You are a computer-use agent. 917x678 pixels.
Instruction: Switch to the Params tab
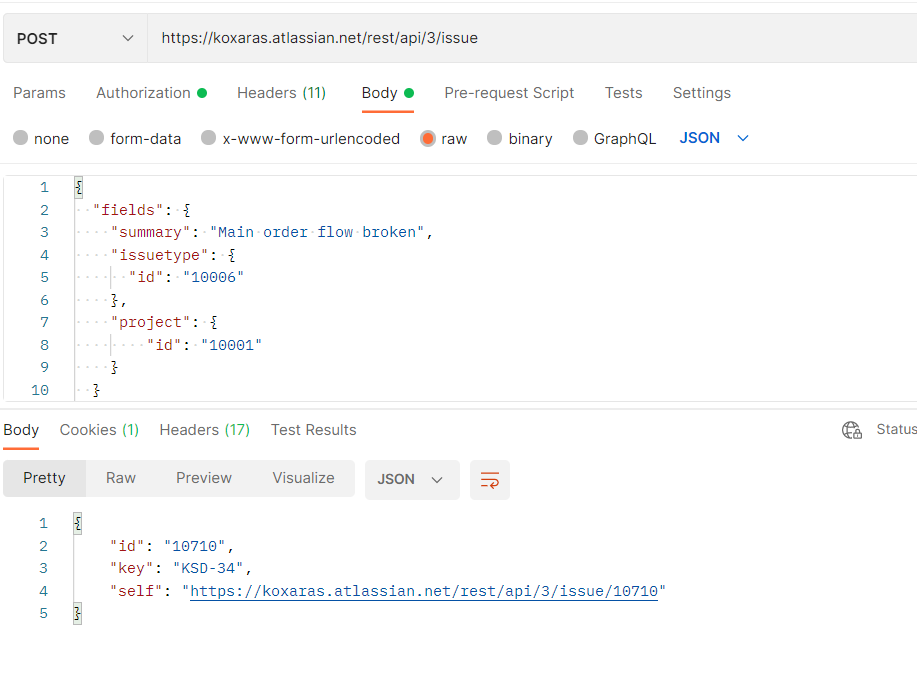39,93
